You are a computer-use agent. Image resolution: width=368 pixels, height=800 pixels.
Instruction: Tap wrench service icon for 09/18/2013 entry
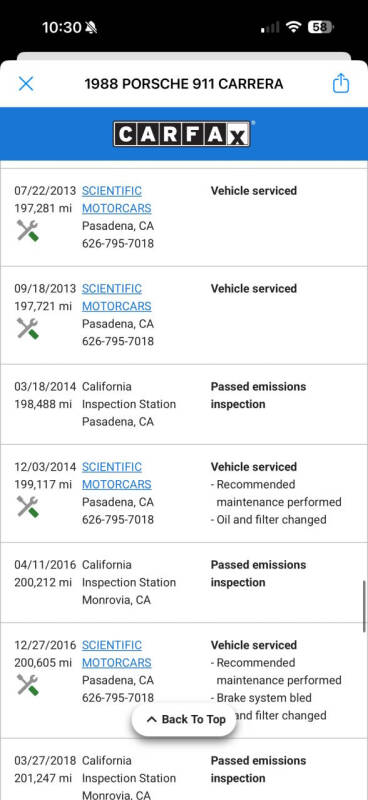[28, 328]
